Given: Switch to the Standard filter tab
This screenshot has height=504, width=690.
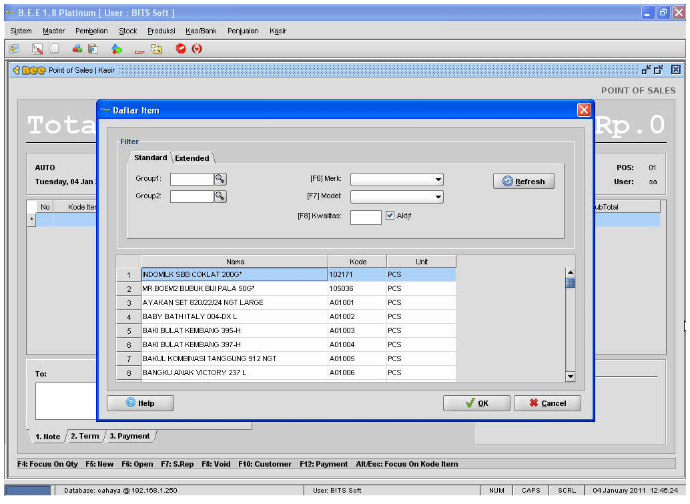Looking at the screenshot, I should click(150, 158).
